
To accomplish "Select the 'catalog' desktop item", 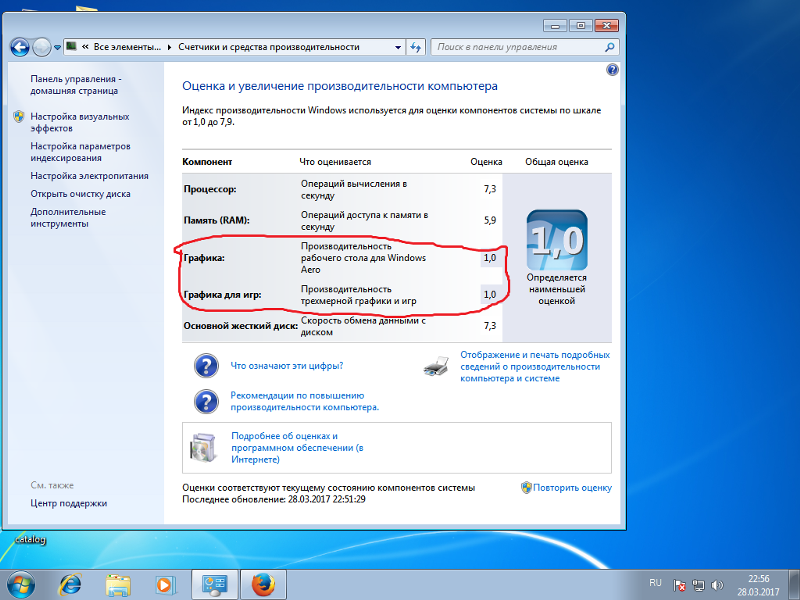I will pos(31,539).
